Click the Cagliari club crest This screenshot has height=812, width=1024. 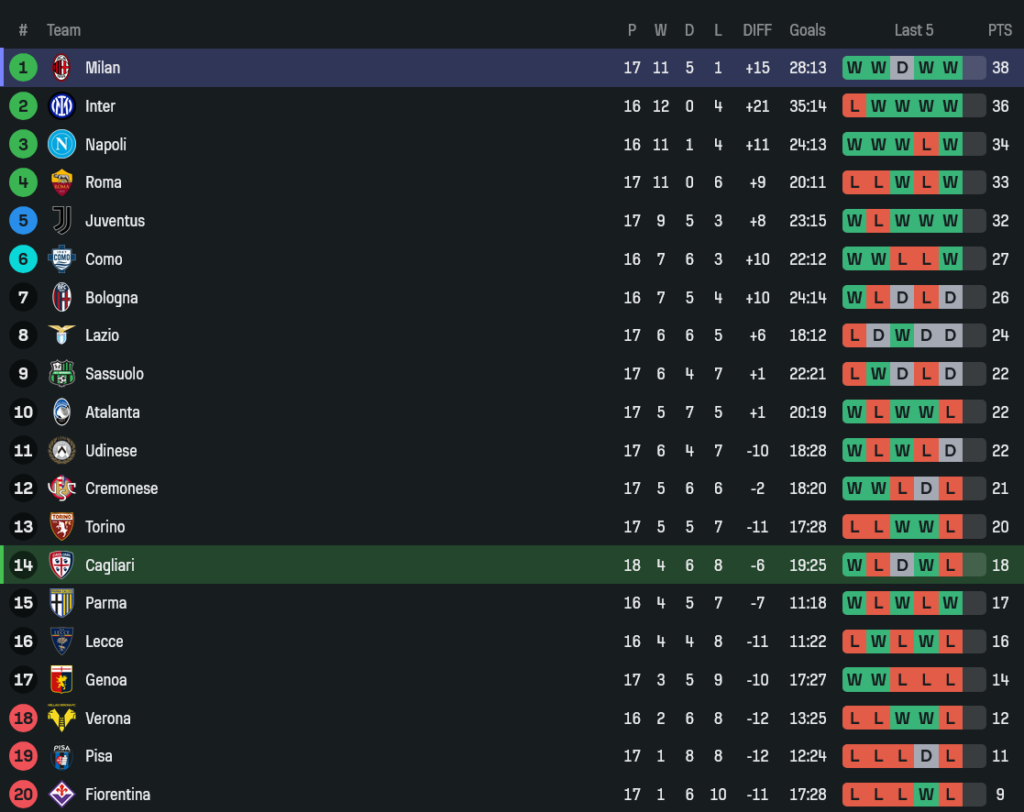coord(62,565)
